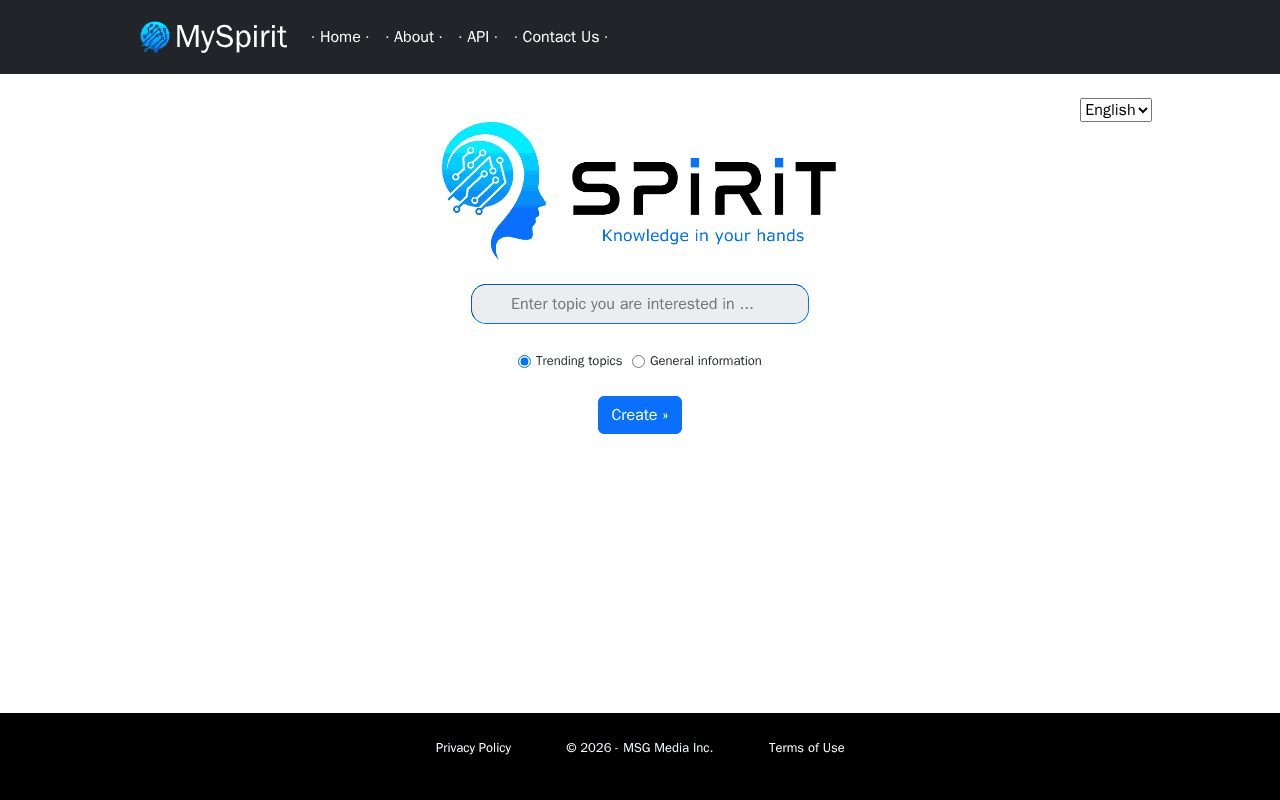The width and height of the screenshot is (1280, 800).
Task: Open the Privacy Policy link
Action: (473, 748)
